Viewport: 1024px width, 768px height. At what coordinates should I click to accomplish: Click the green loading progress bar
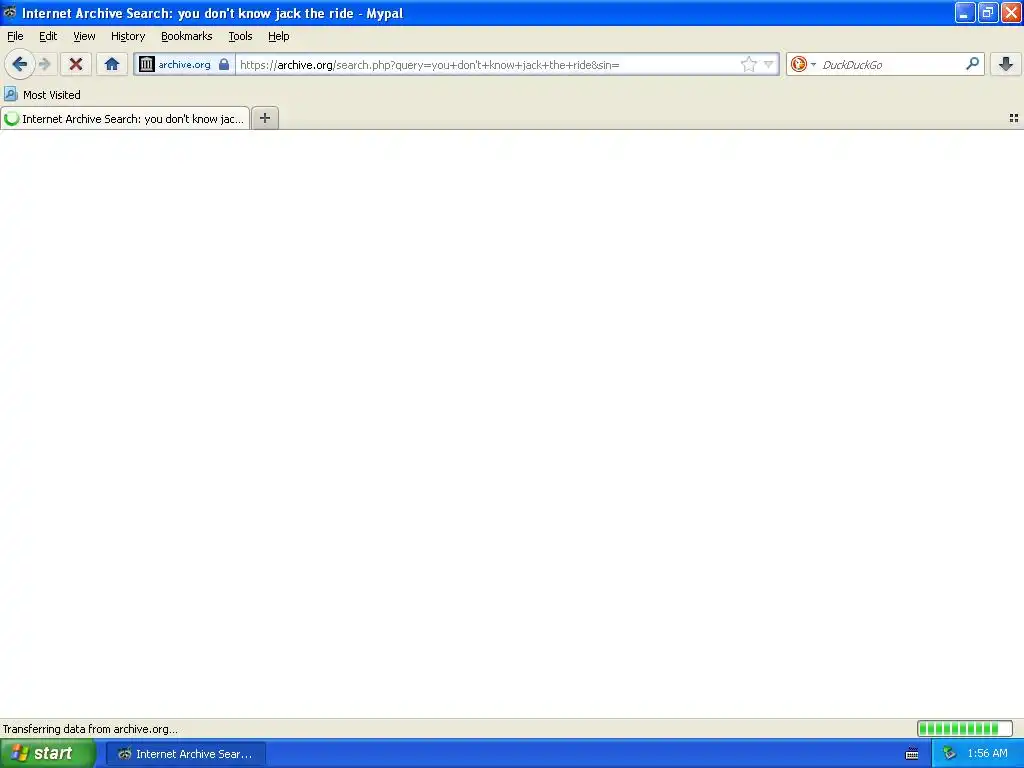pos(965,728)
